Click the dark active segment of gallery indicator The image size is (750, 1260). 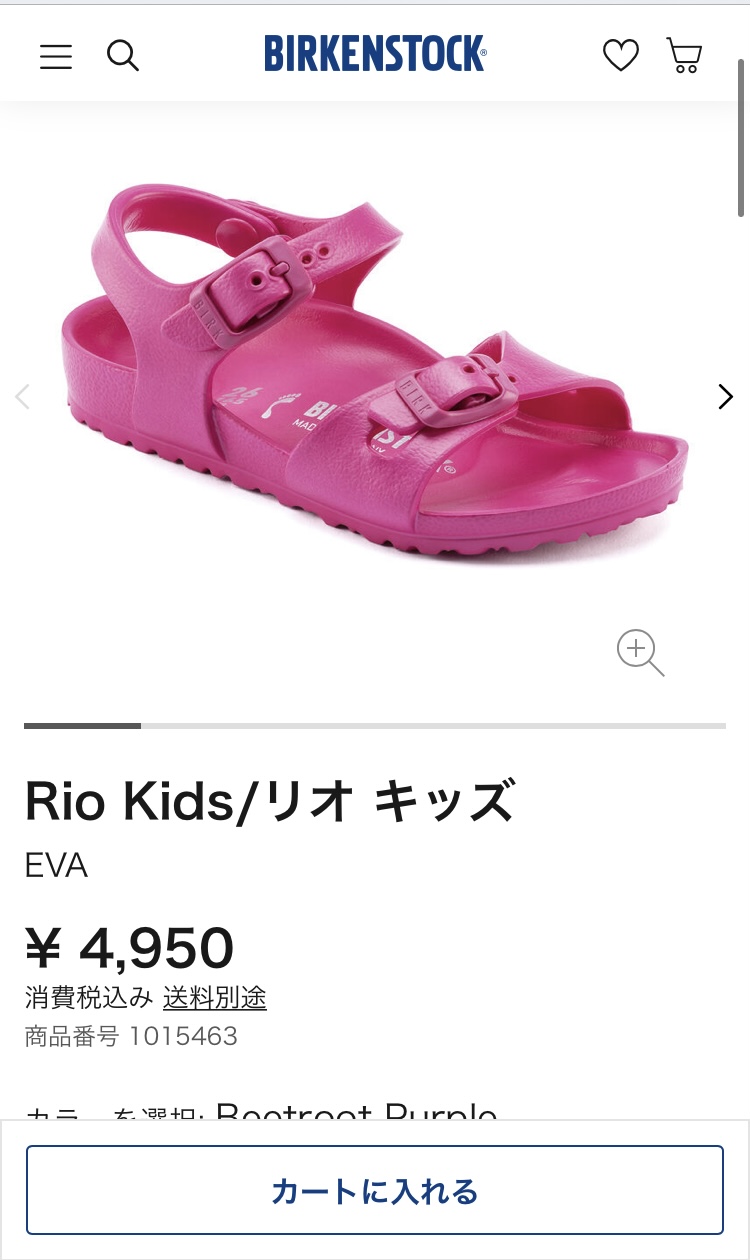point(82,725)
